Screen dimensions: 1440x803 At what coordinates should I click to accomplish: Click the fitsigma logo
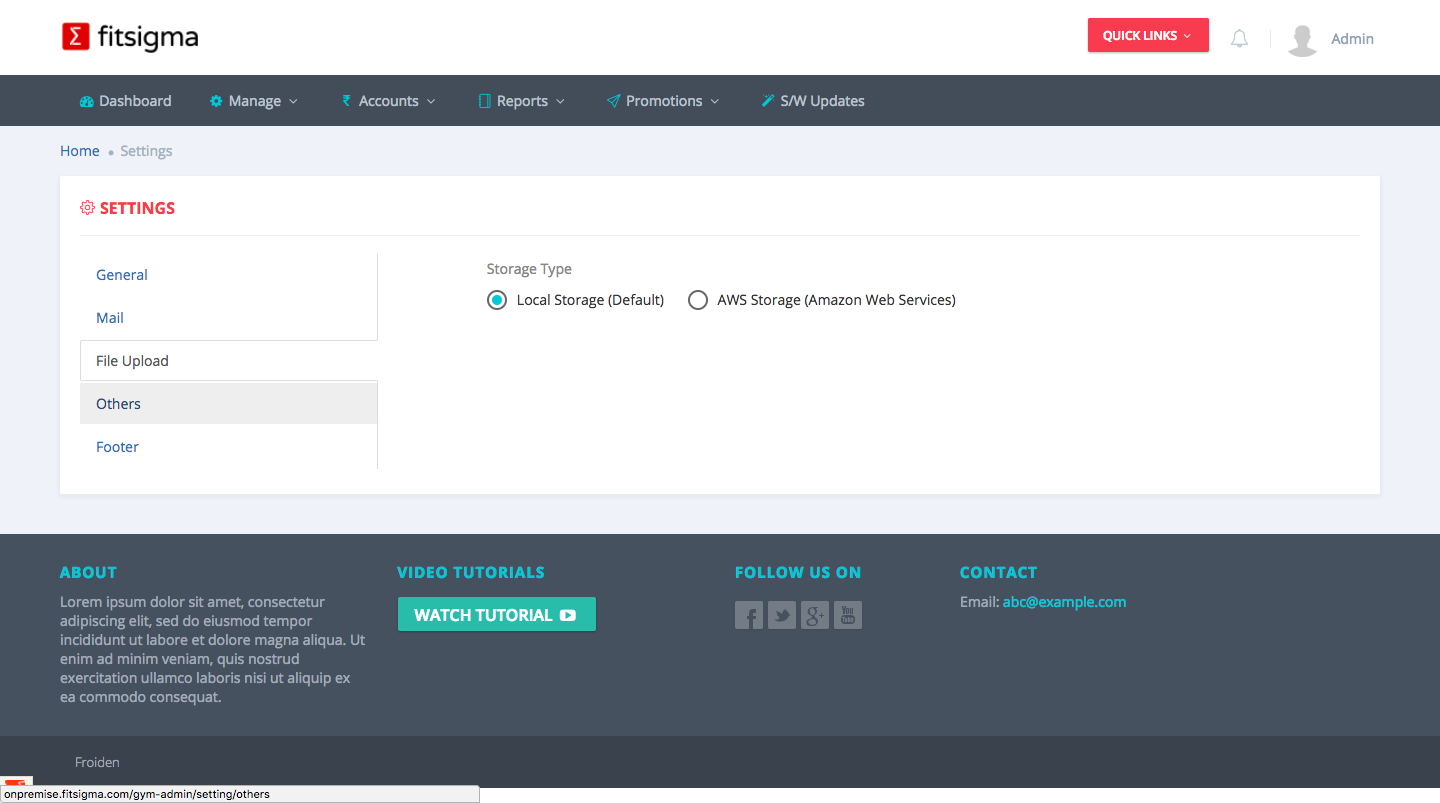tap(130, 37)
